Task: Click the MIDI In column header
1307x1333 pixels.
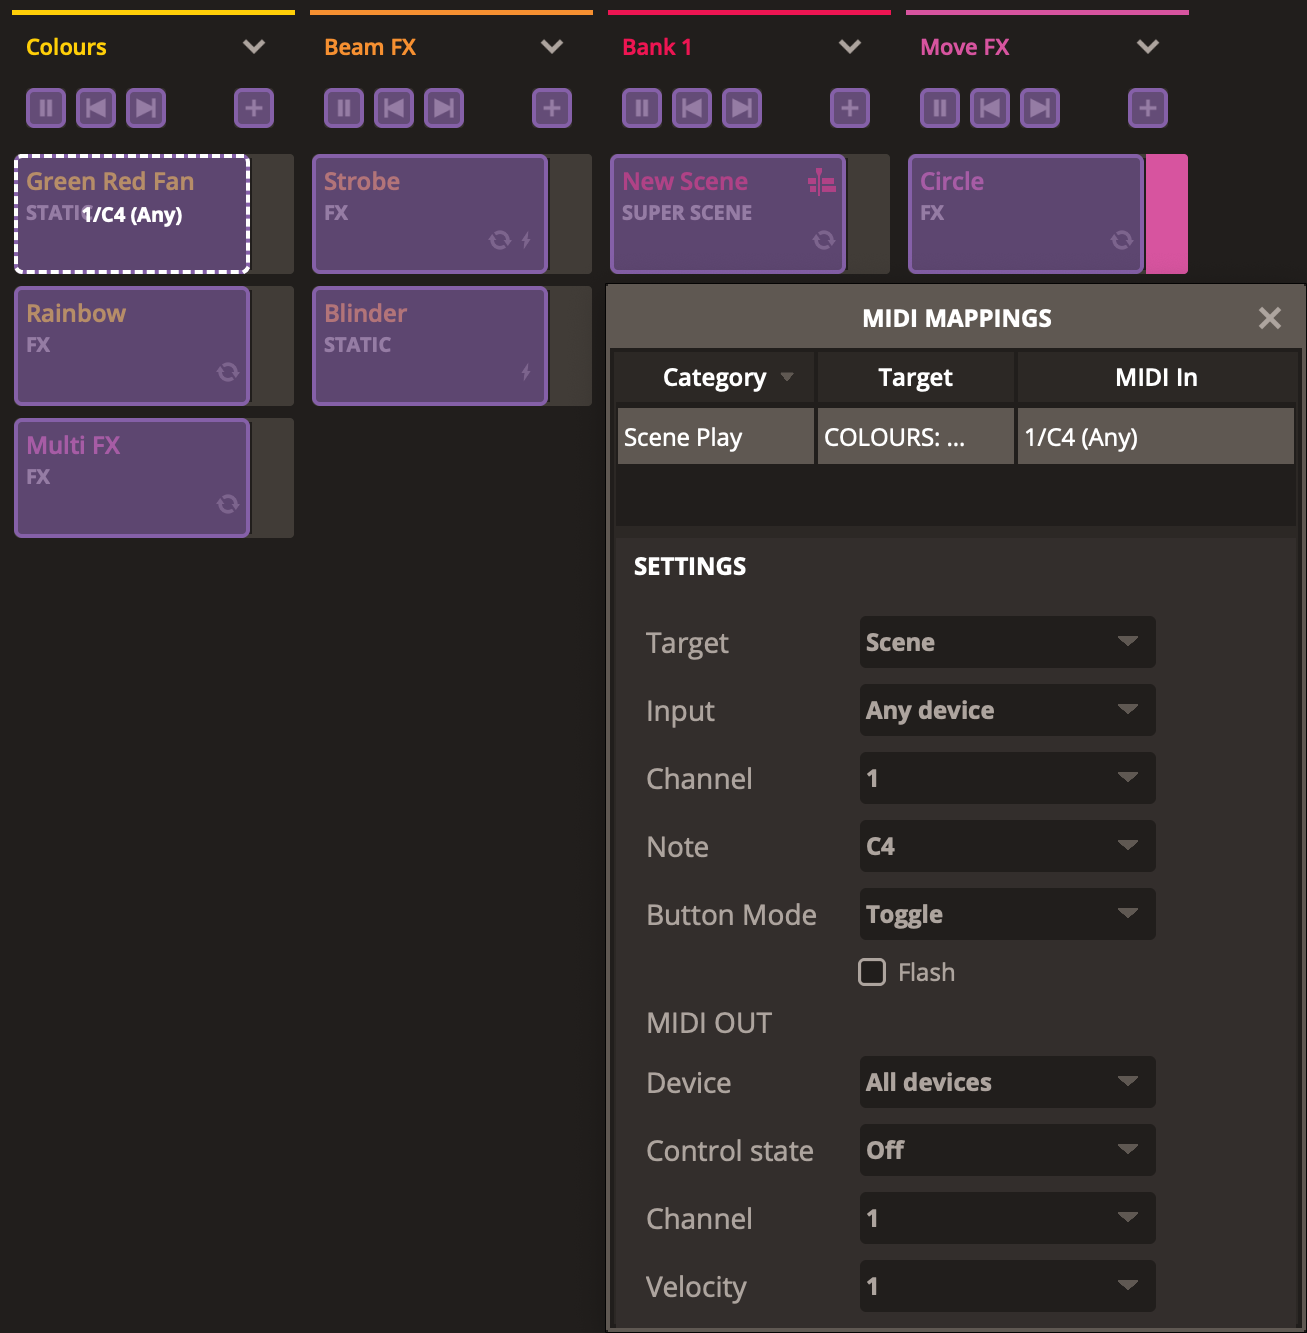Action: [x=1156, y=377]
